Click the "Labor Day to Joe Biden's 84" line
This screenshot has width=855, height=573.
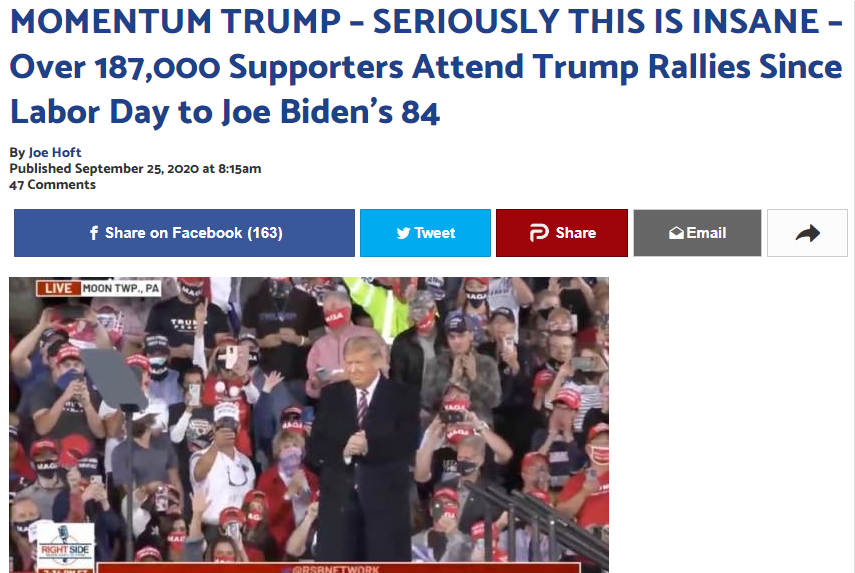point(225,112)
